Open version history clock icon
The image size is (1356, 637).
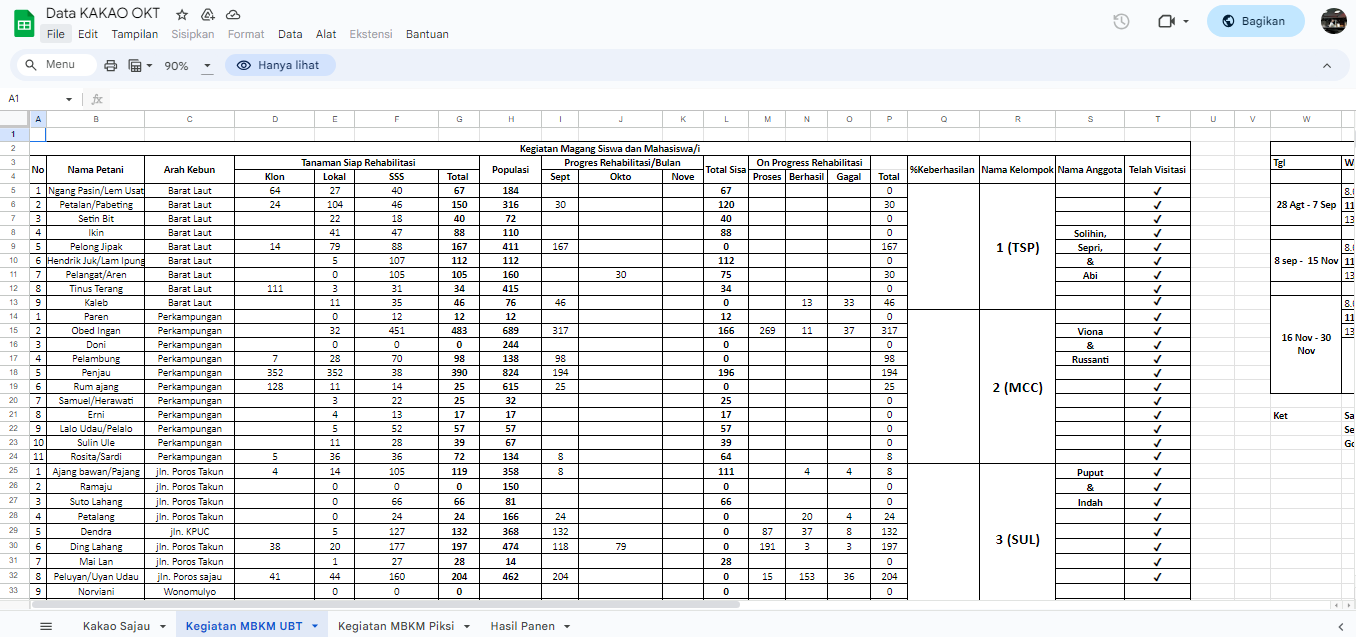[1121, 21]
